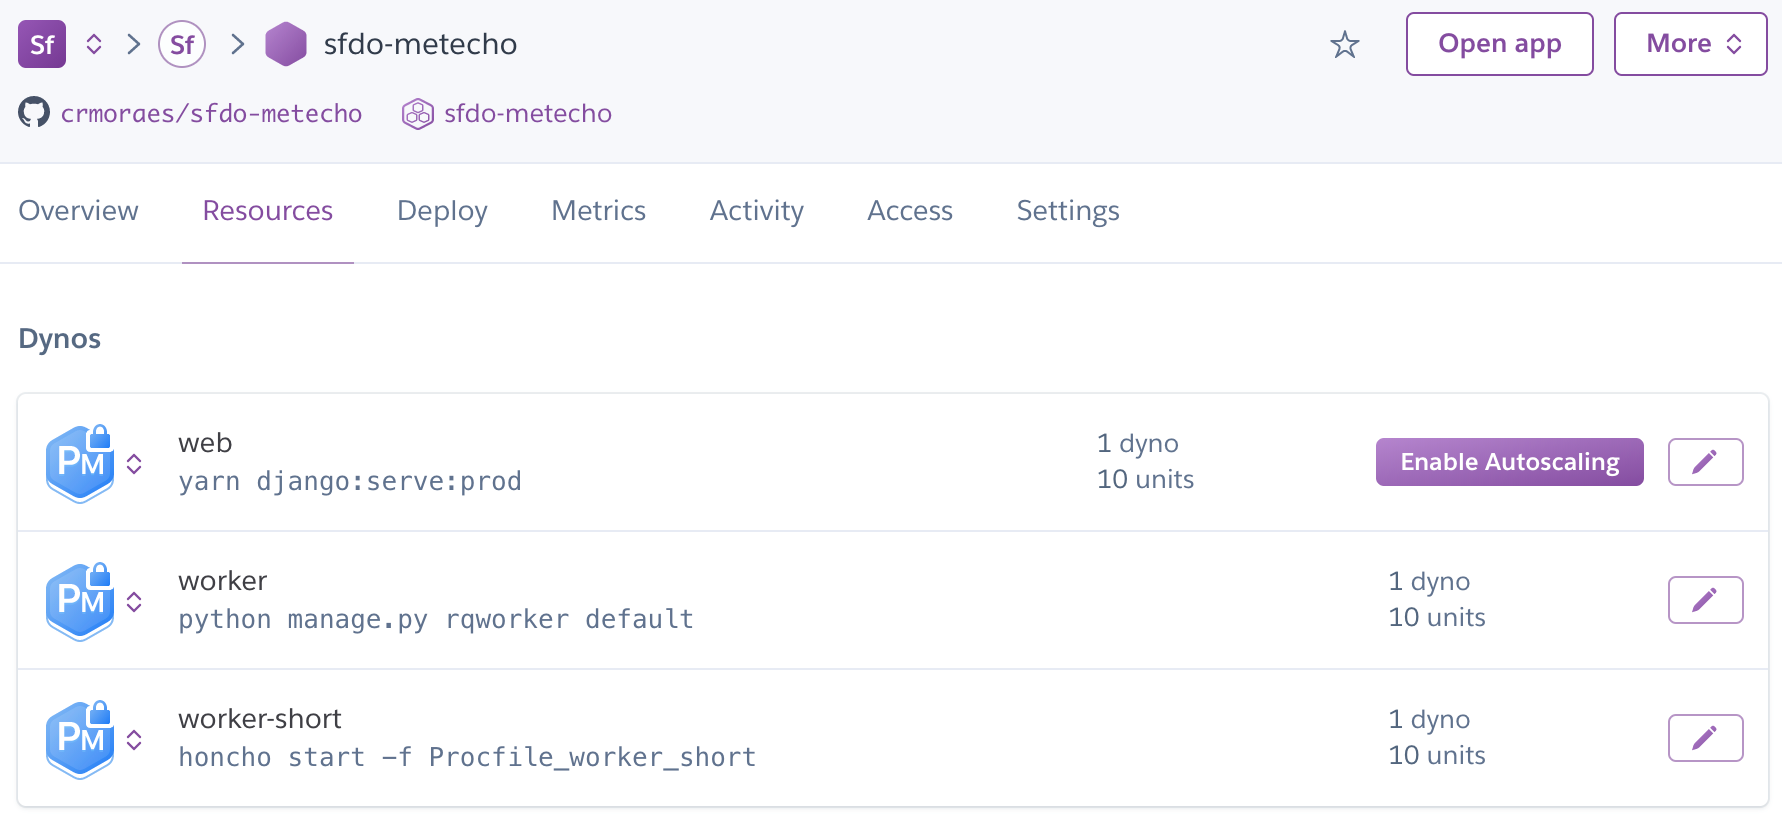Viewport: 1782px width, 824px height.
Task: Go to the Deploy tab
Action: tap(442, 211)
